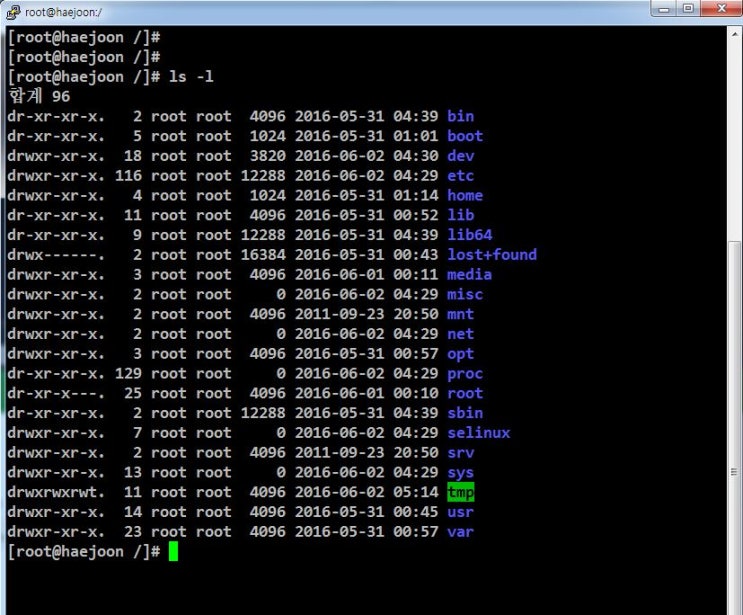Click the 'media' directory name

tap(470, 275)
